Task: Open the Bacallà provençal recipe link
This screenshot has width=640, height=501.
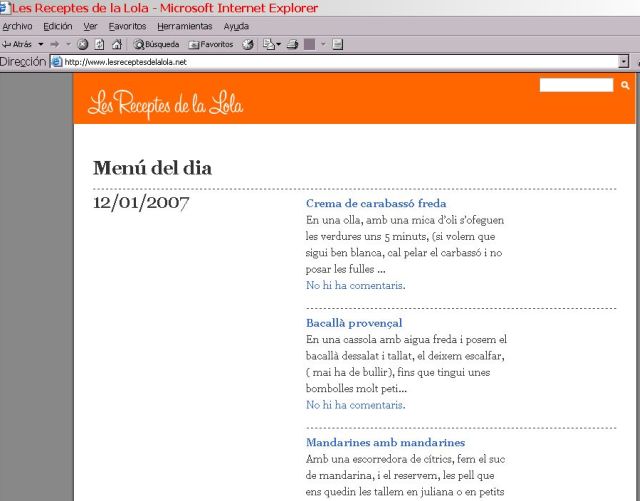Action: coord(354,323)
